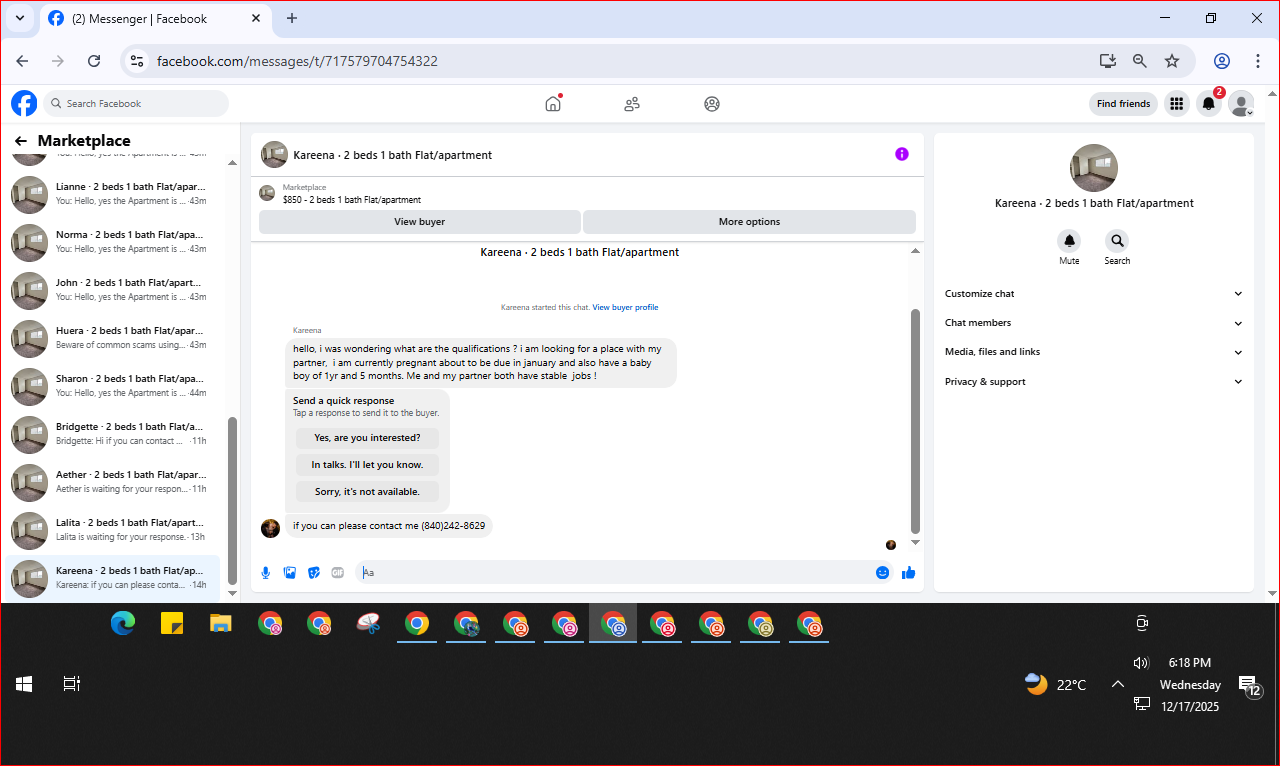Attach a photo file to the message
1280x766 pixels.
pos(290,573)
